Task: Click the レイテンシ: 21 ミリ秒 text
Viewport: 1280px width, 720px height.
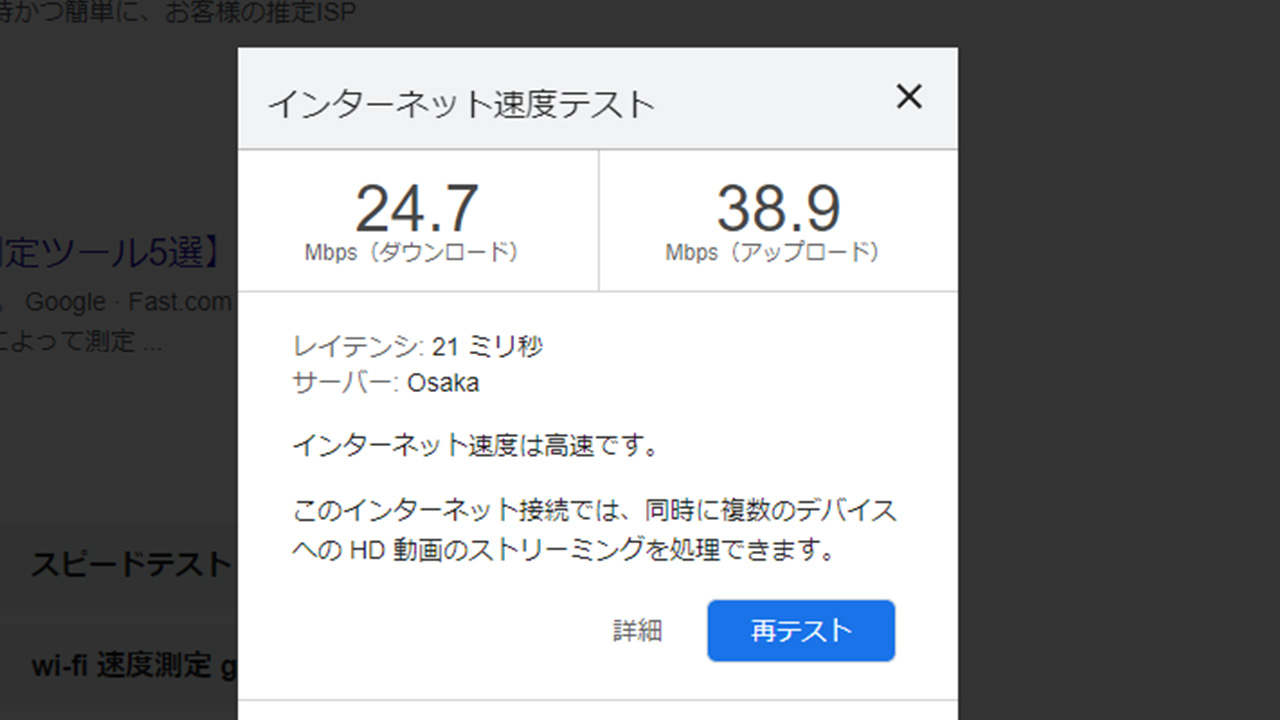Action: pyautogui.click(x=418, y=347)
